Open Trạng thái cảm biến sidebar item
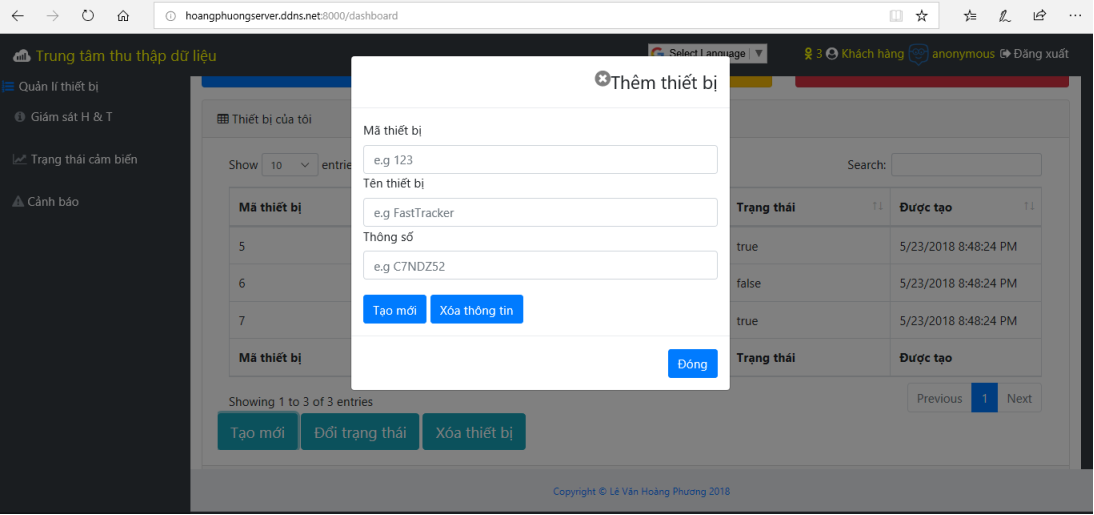This screenshot has width=1094, height=515. [84, 159]
